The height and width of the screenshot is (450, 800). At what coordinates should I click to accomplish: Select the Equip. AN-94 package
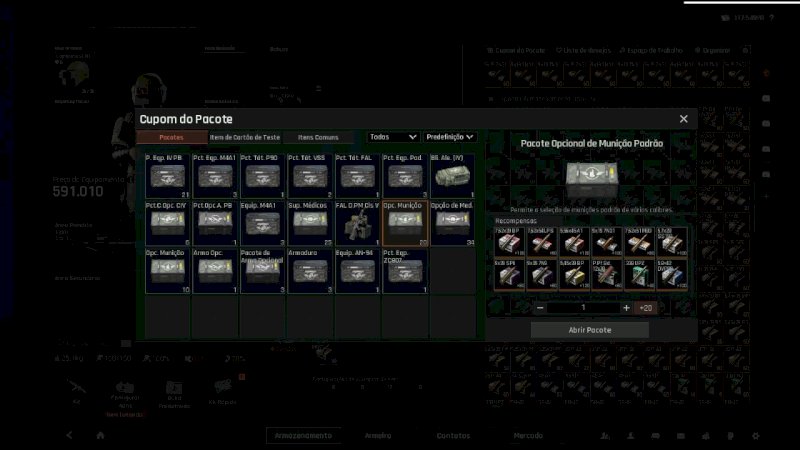click(x=357, y=271)
